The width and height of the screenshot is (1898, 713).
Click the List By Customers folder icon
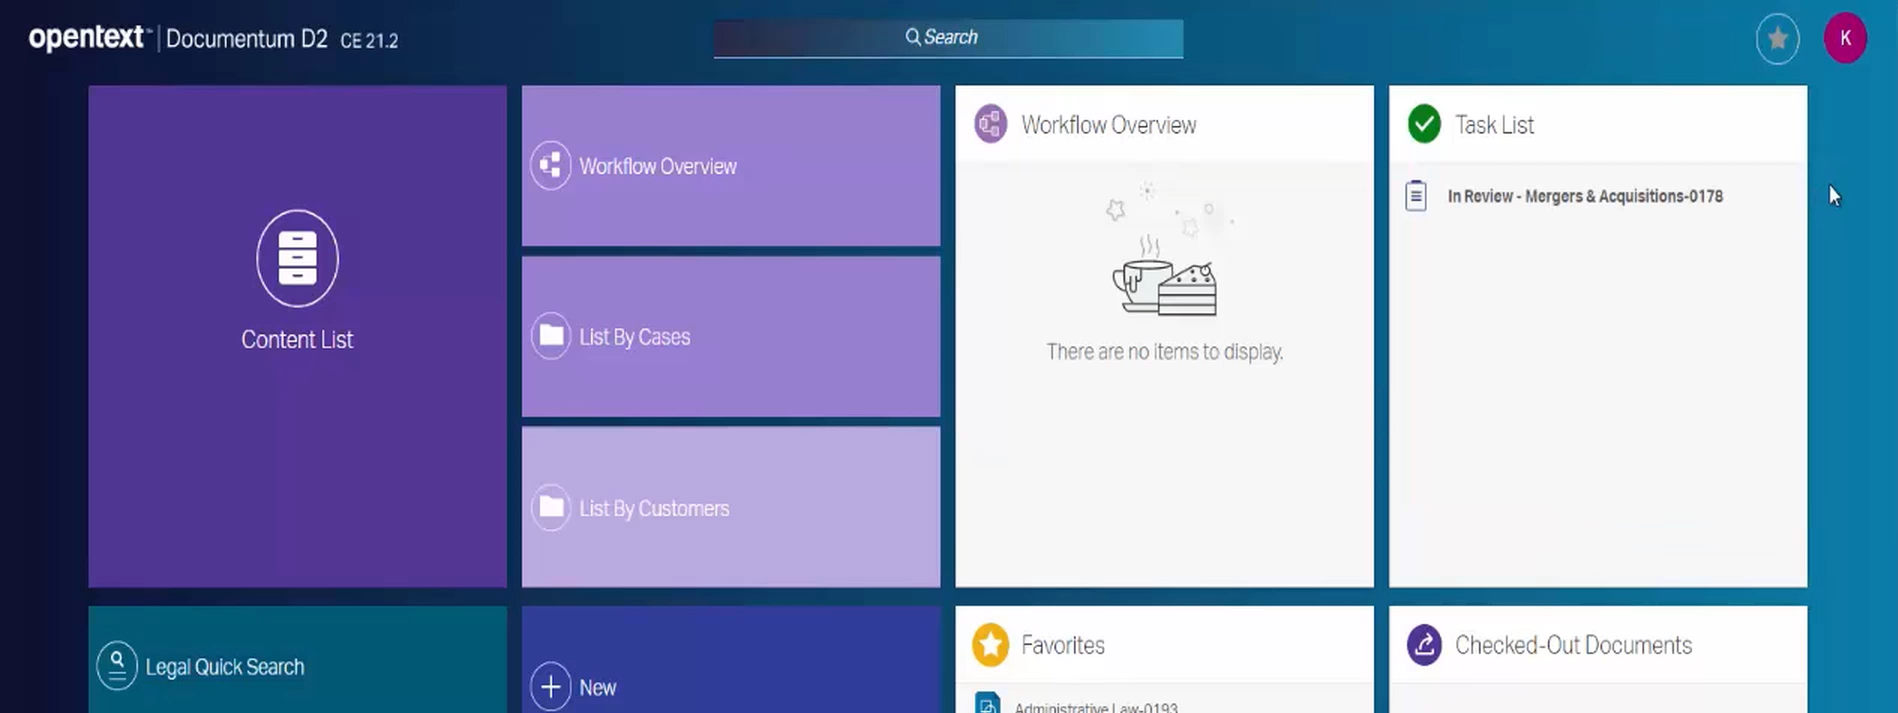point(550,508)
